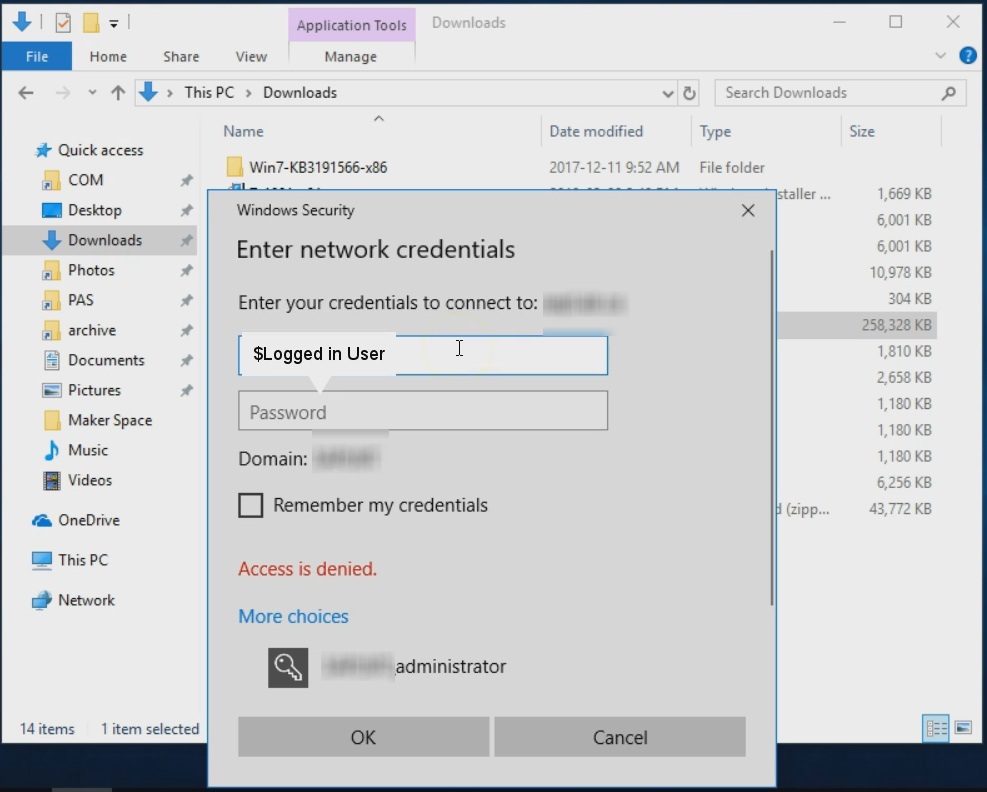Show More choices for sign-in options
The width and height of the screenshot is (987, 792).
point(293,616)
